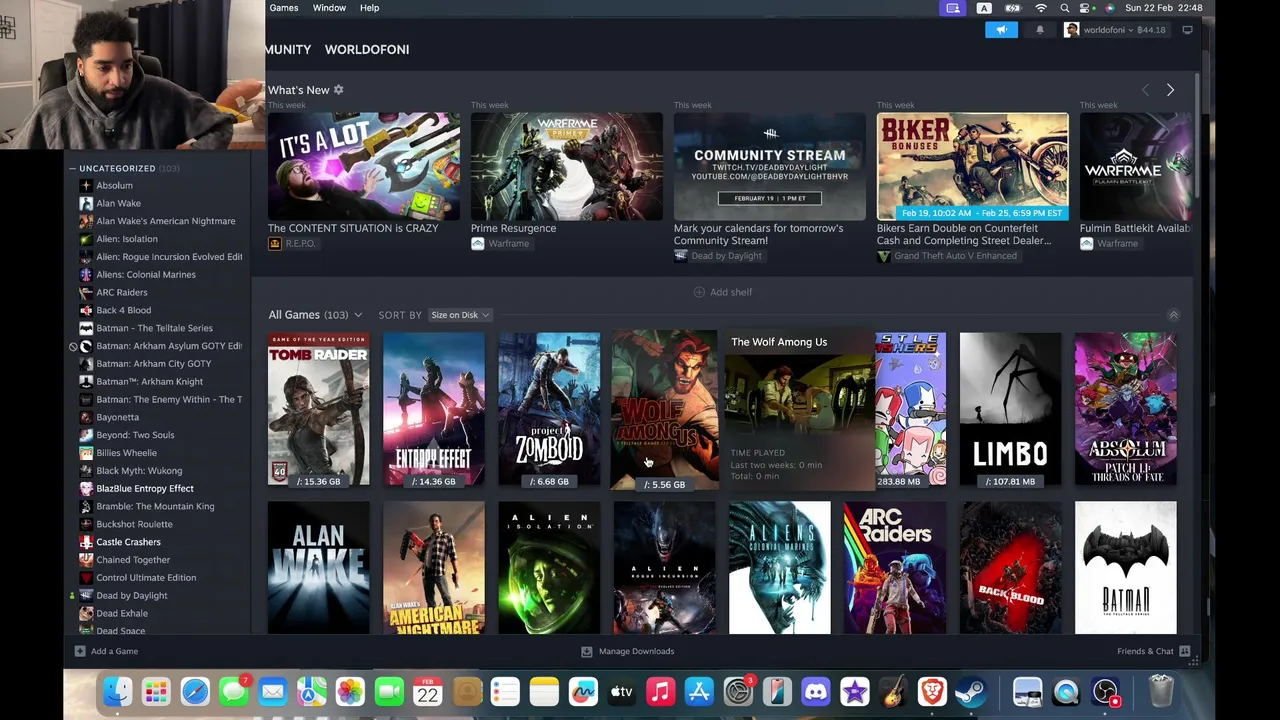Click the Add a Game plus icon

[x=80, y=651]
